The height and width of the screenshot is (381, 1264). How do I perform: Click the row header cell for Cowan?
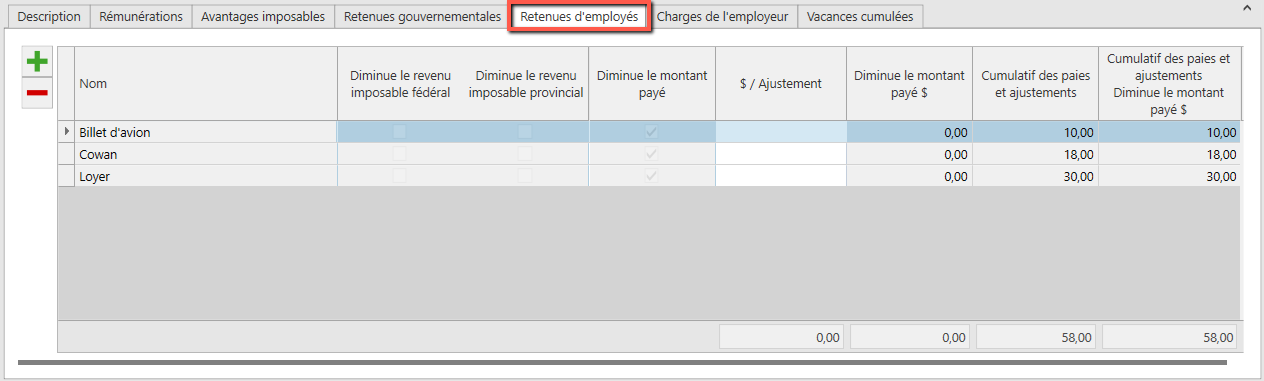(x=66, y=154)
